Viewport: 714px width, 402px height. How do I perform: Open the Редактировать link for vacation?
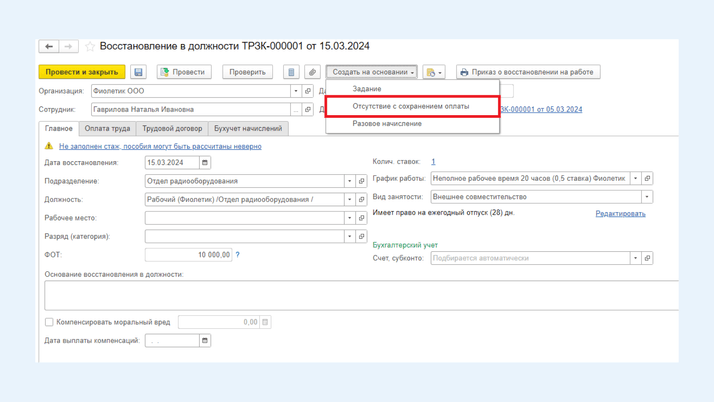[x=620, y=213]
